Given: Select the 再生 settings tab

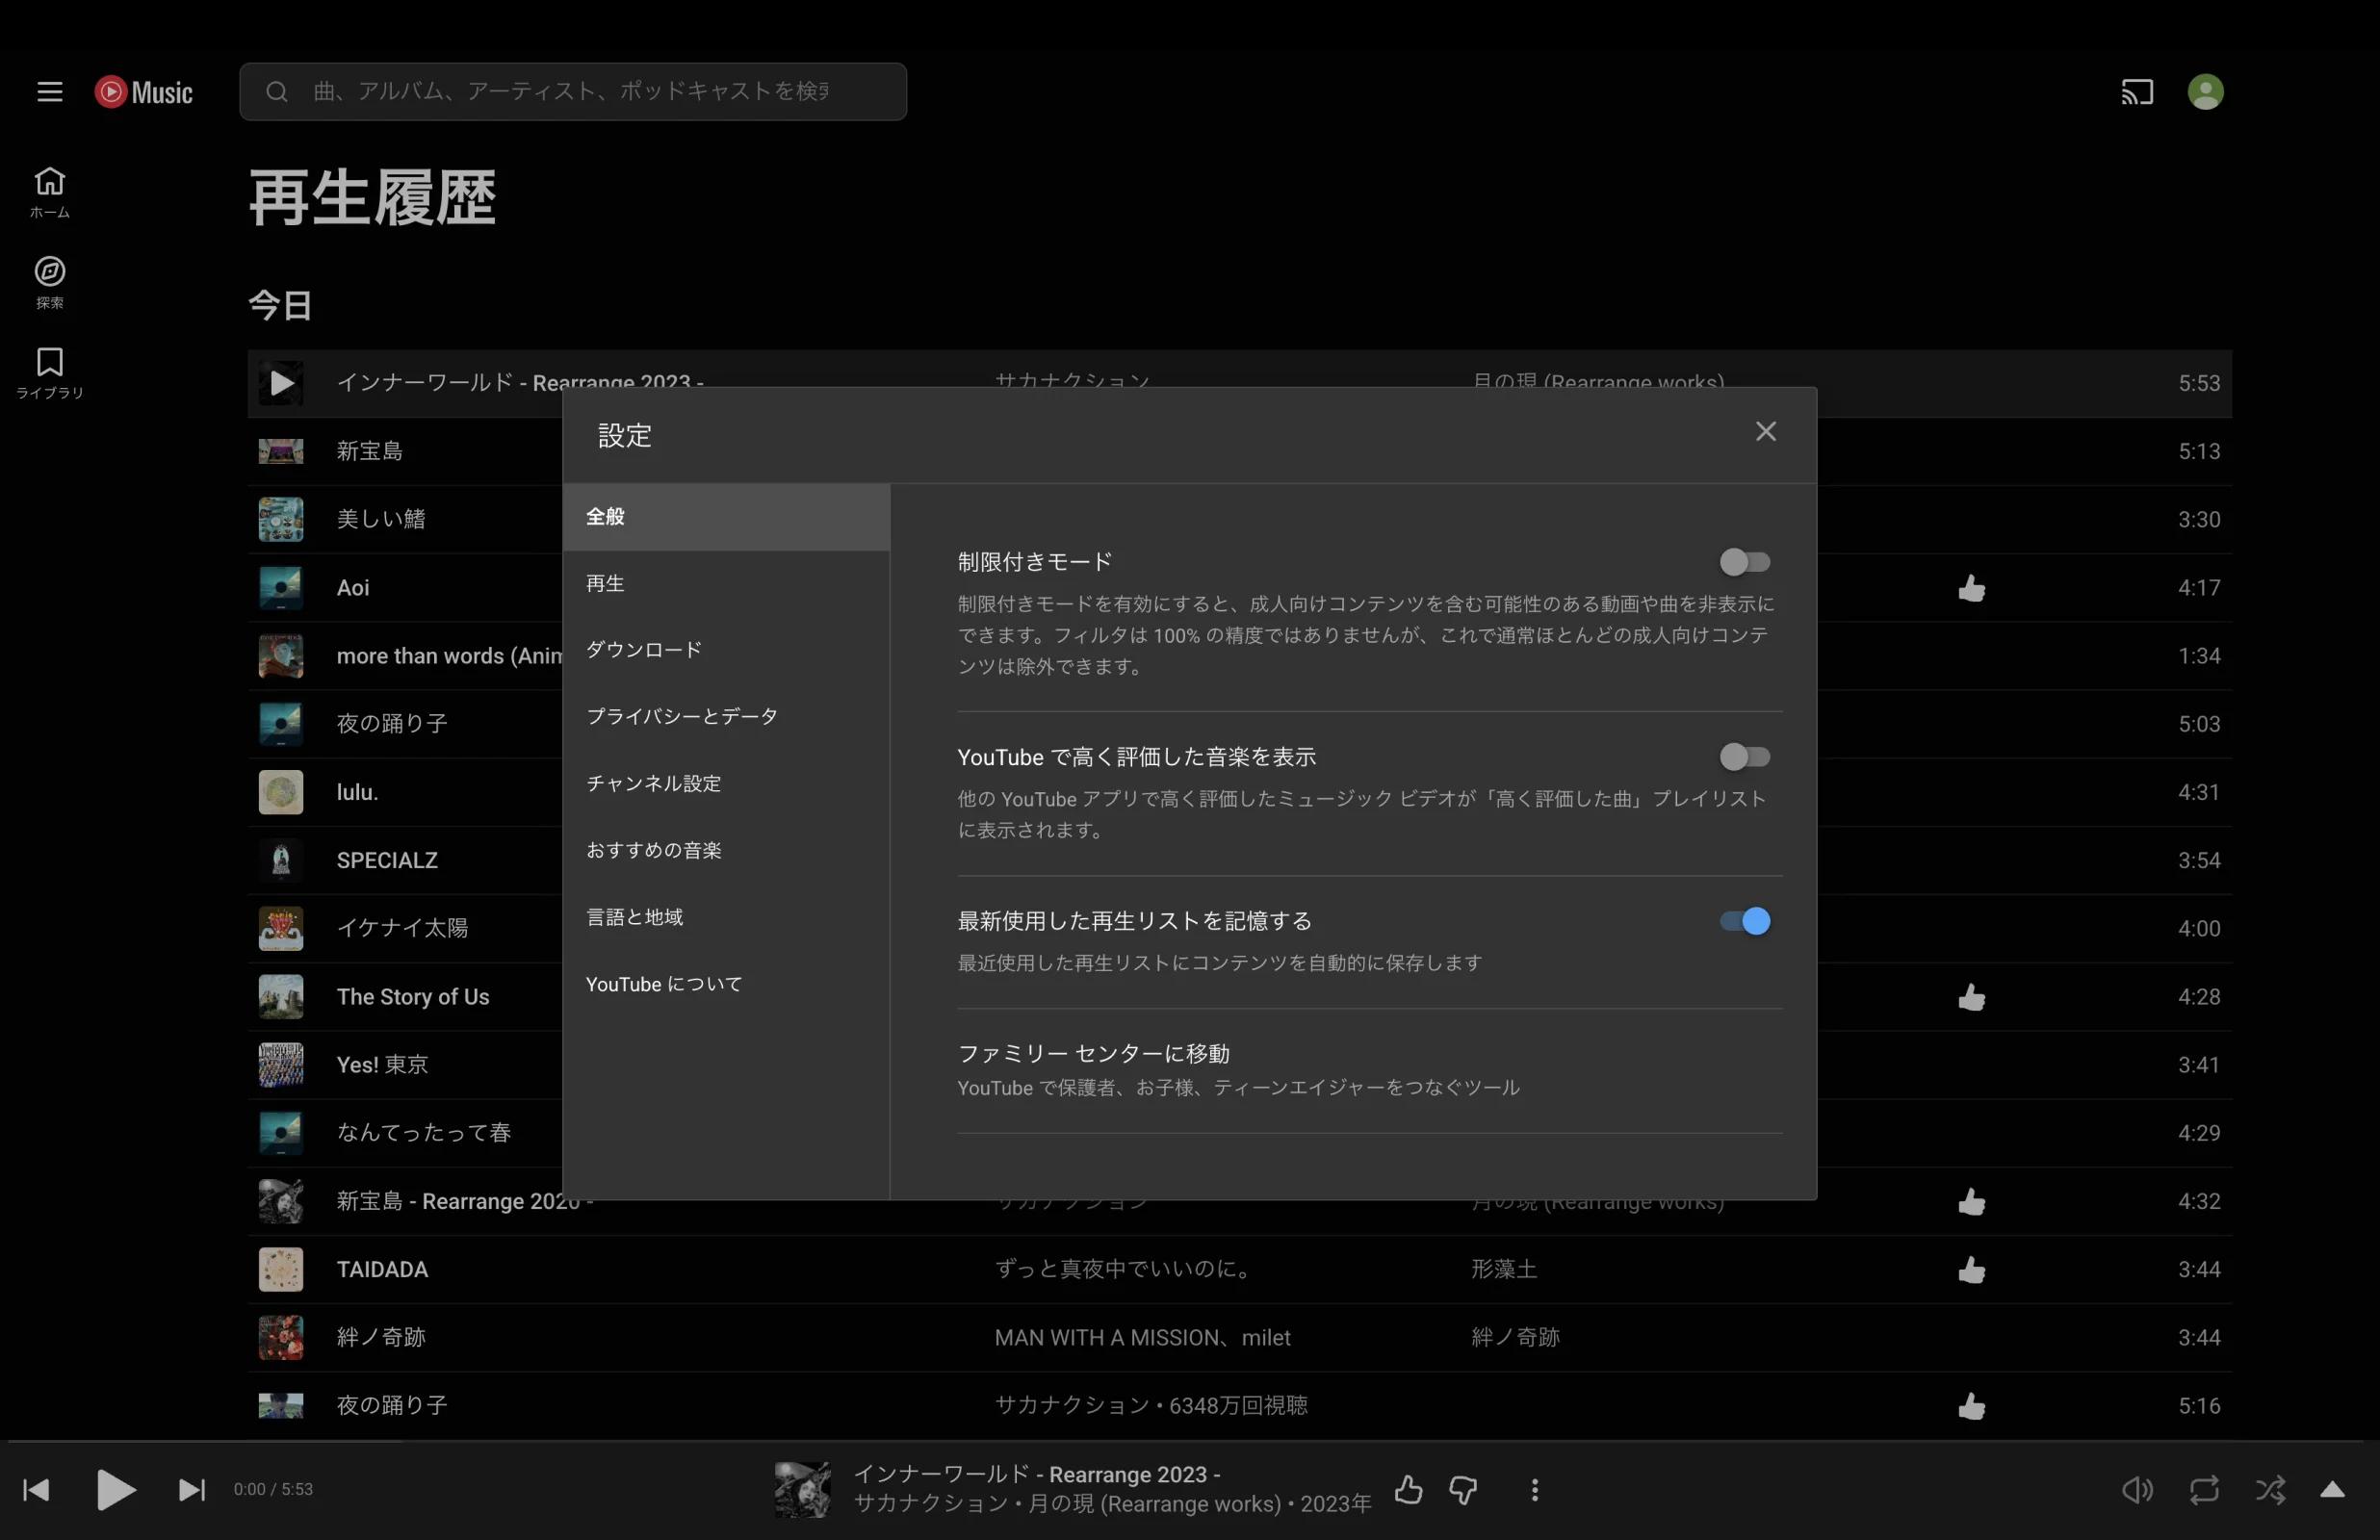Looking at the screenshot, I should pos(726,583).
